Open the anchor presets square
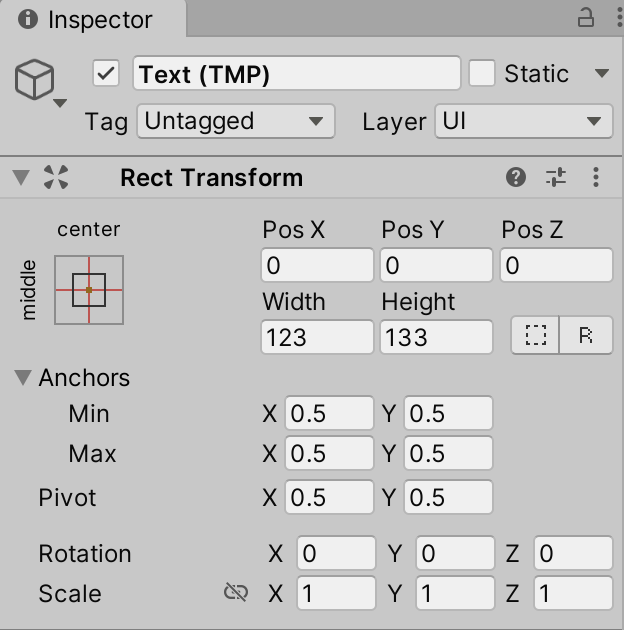 tap(89, 290)
